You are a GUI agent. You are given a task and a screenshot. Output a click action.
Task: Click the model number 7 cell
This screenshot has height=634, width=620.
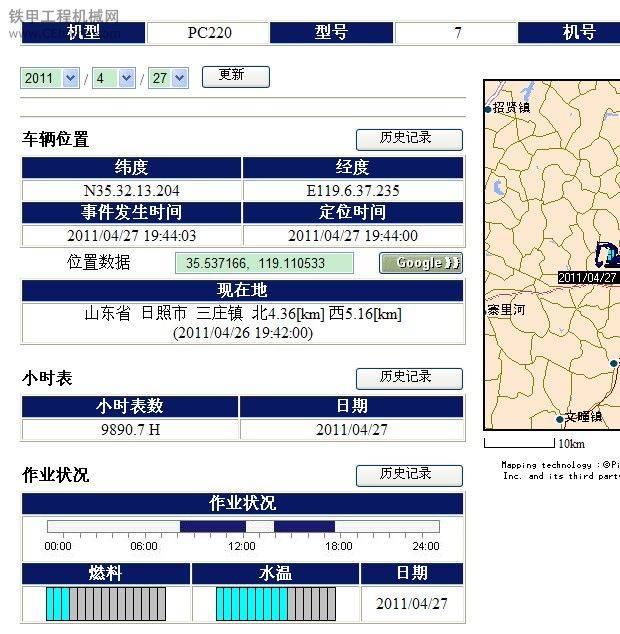click(x=457, y=33)
